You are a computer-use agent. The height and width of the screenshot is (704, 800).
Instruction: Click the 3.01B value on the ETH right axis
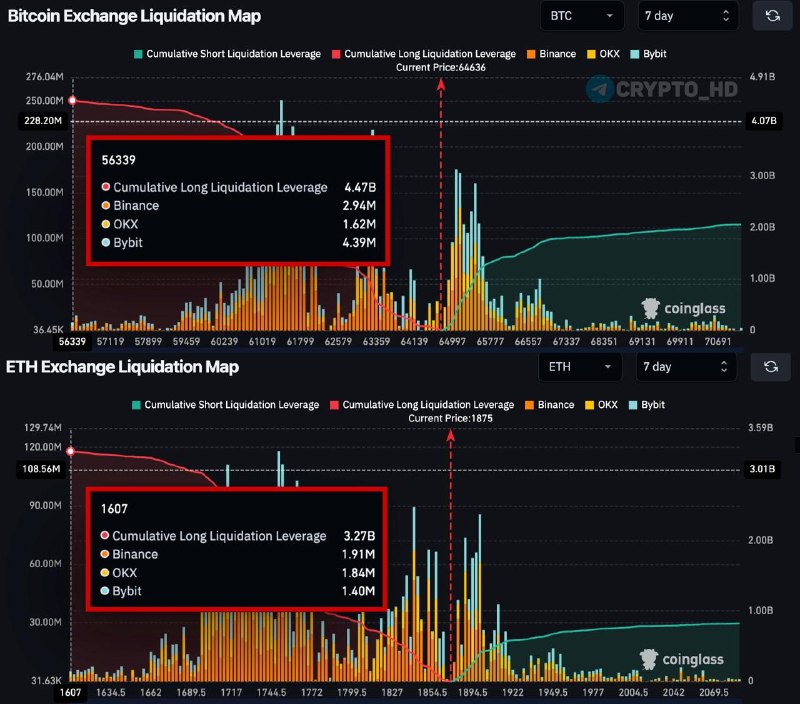click(x=762, y=469)
